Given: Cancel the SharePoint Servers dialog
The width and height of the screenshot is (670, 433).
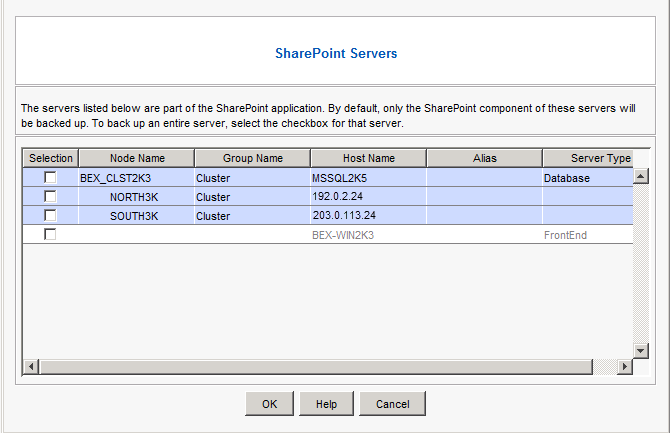Looking at the screenshot, I should pyautogui.click(x=393, y=403).
